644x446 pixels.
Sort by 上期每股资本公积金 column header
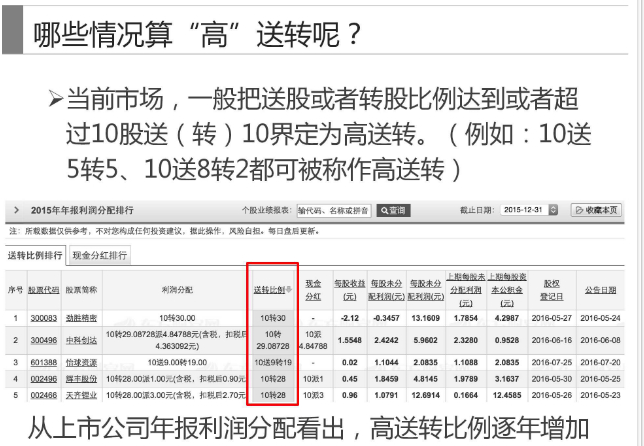click(x=507, y=290)
